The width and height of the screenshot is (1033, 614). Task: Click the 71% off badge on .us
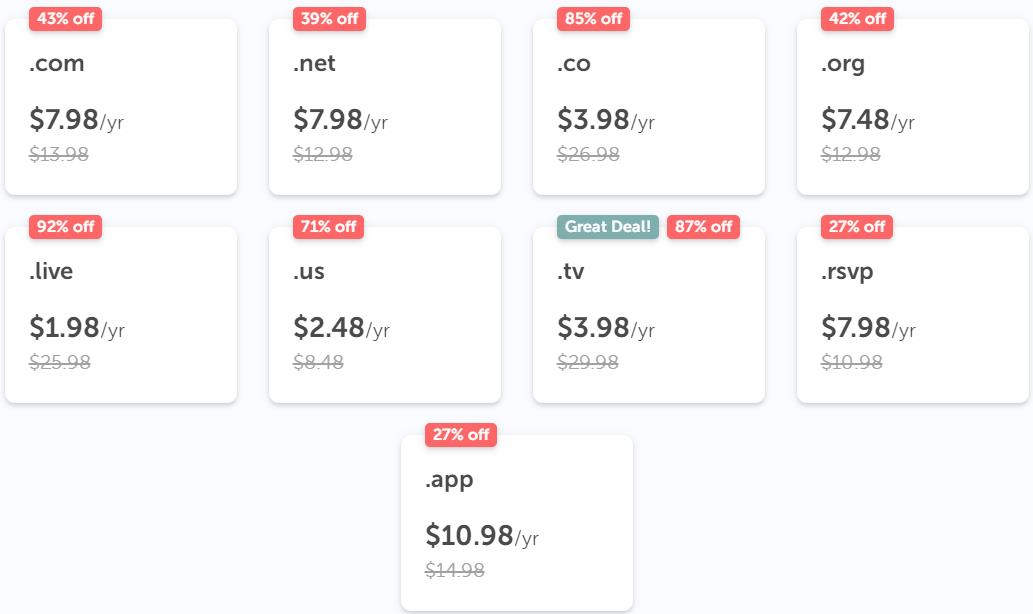329,227
